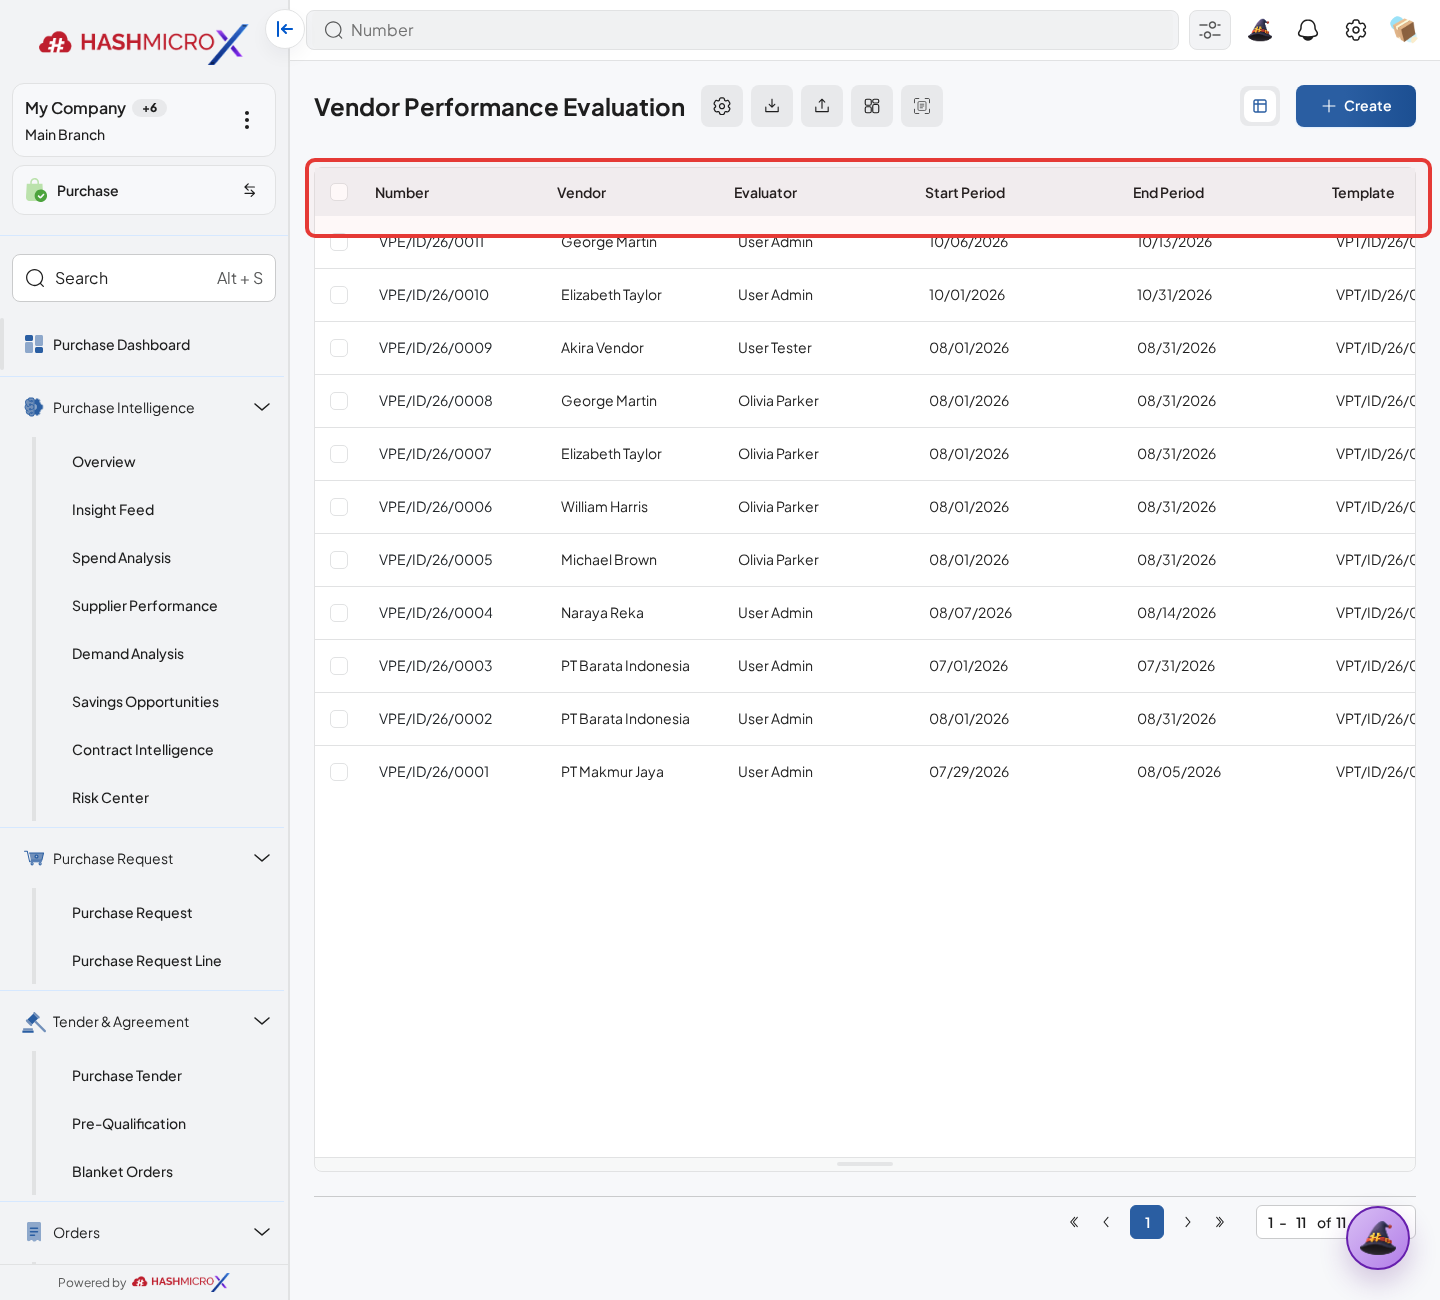Image resolution: width=1440 pixels, height=1300 pixels.
Task: Select the checkbox for VPE/ID/26/0010
Action: pyautogui.click(x=339, y=295)
